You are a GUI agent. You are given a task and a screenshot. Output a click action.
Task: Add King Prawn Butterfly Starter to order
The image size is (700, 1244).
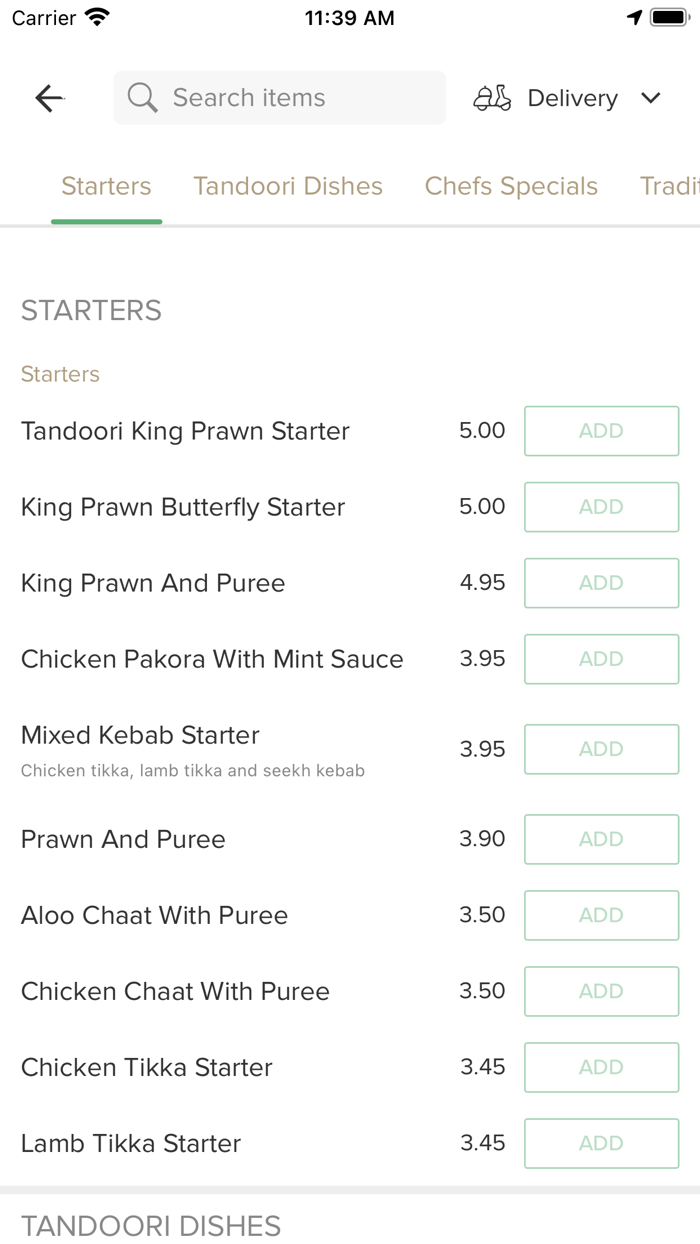pos(601,507)
